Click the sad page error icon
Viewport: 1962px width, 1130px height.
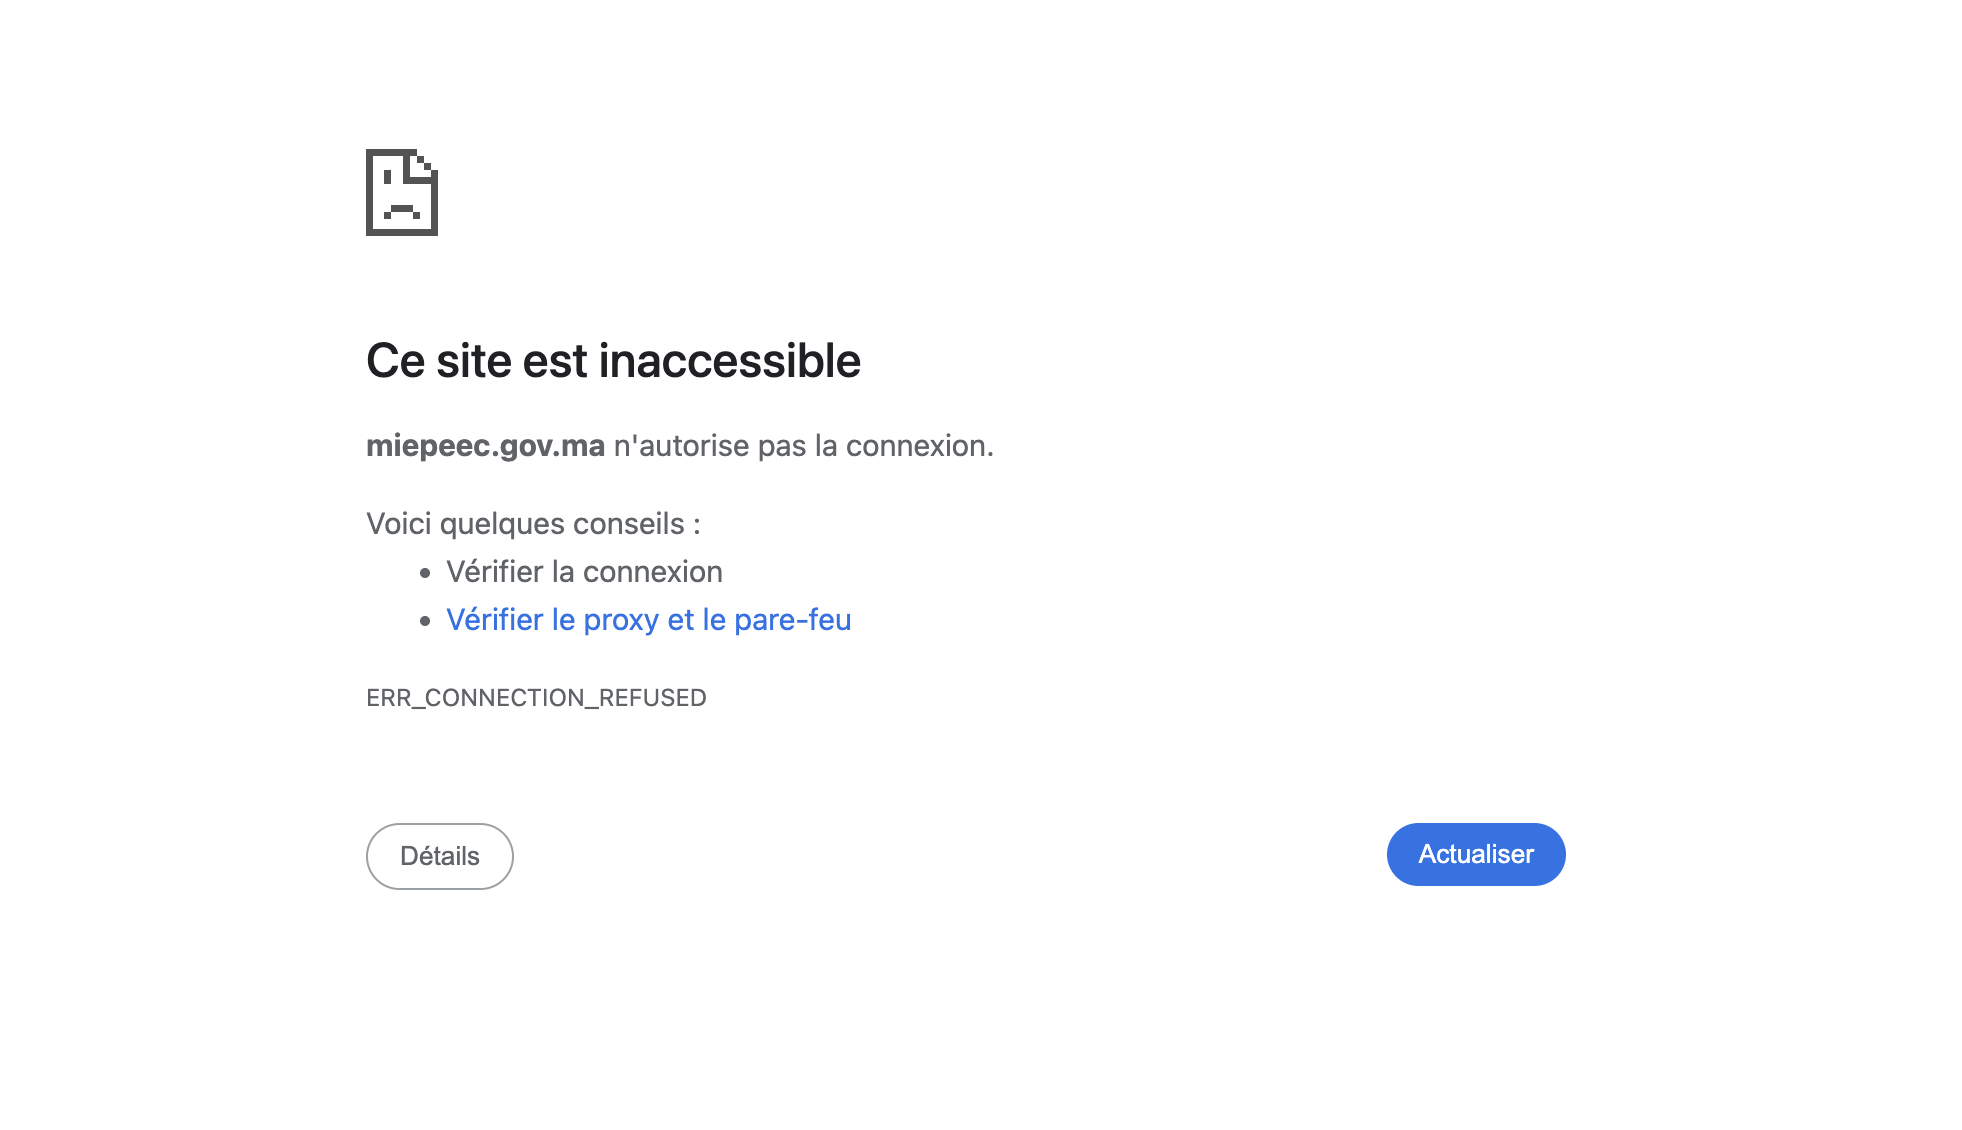[402, 193]
